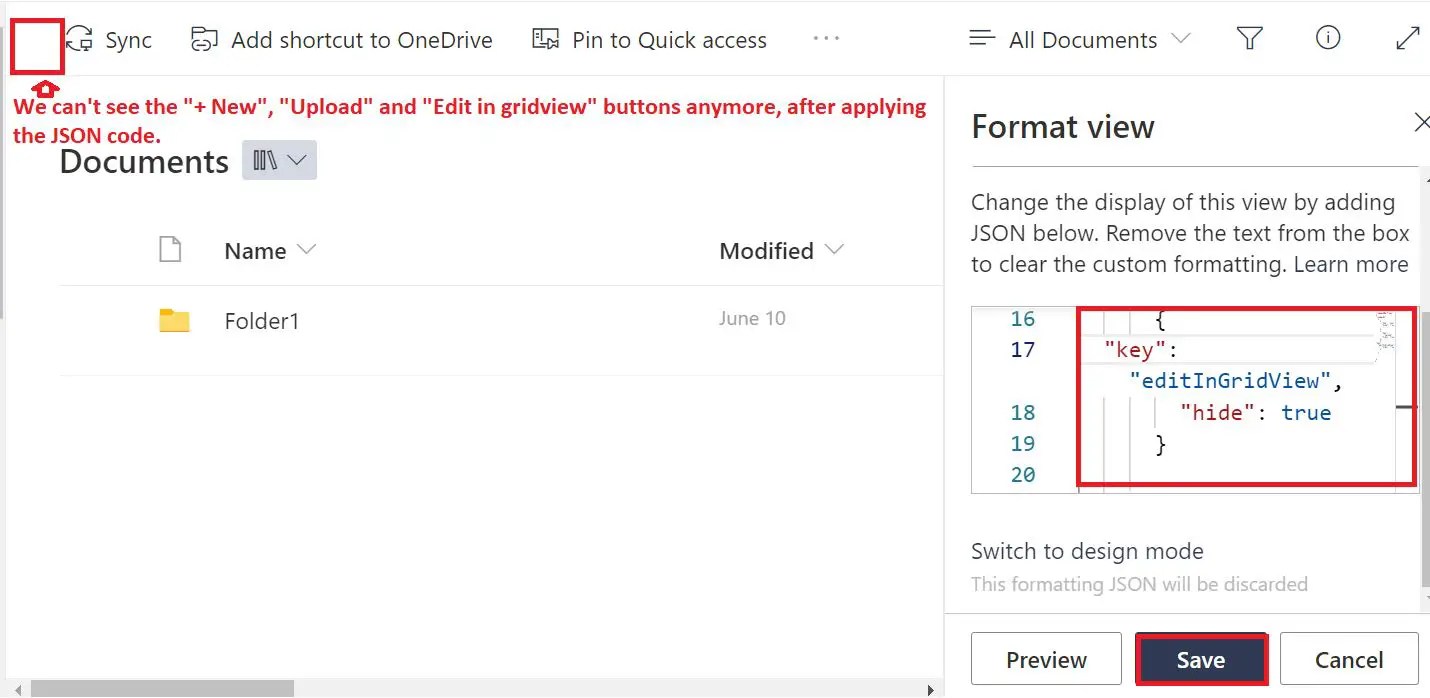This screenshot has width=1430, height=698.
Task: Close the Format view panel
Action: coord(1422,122)
